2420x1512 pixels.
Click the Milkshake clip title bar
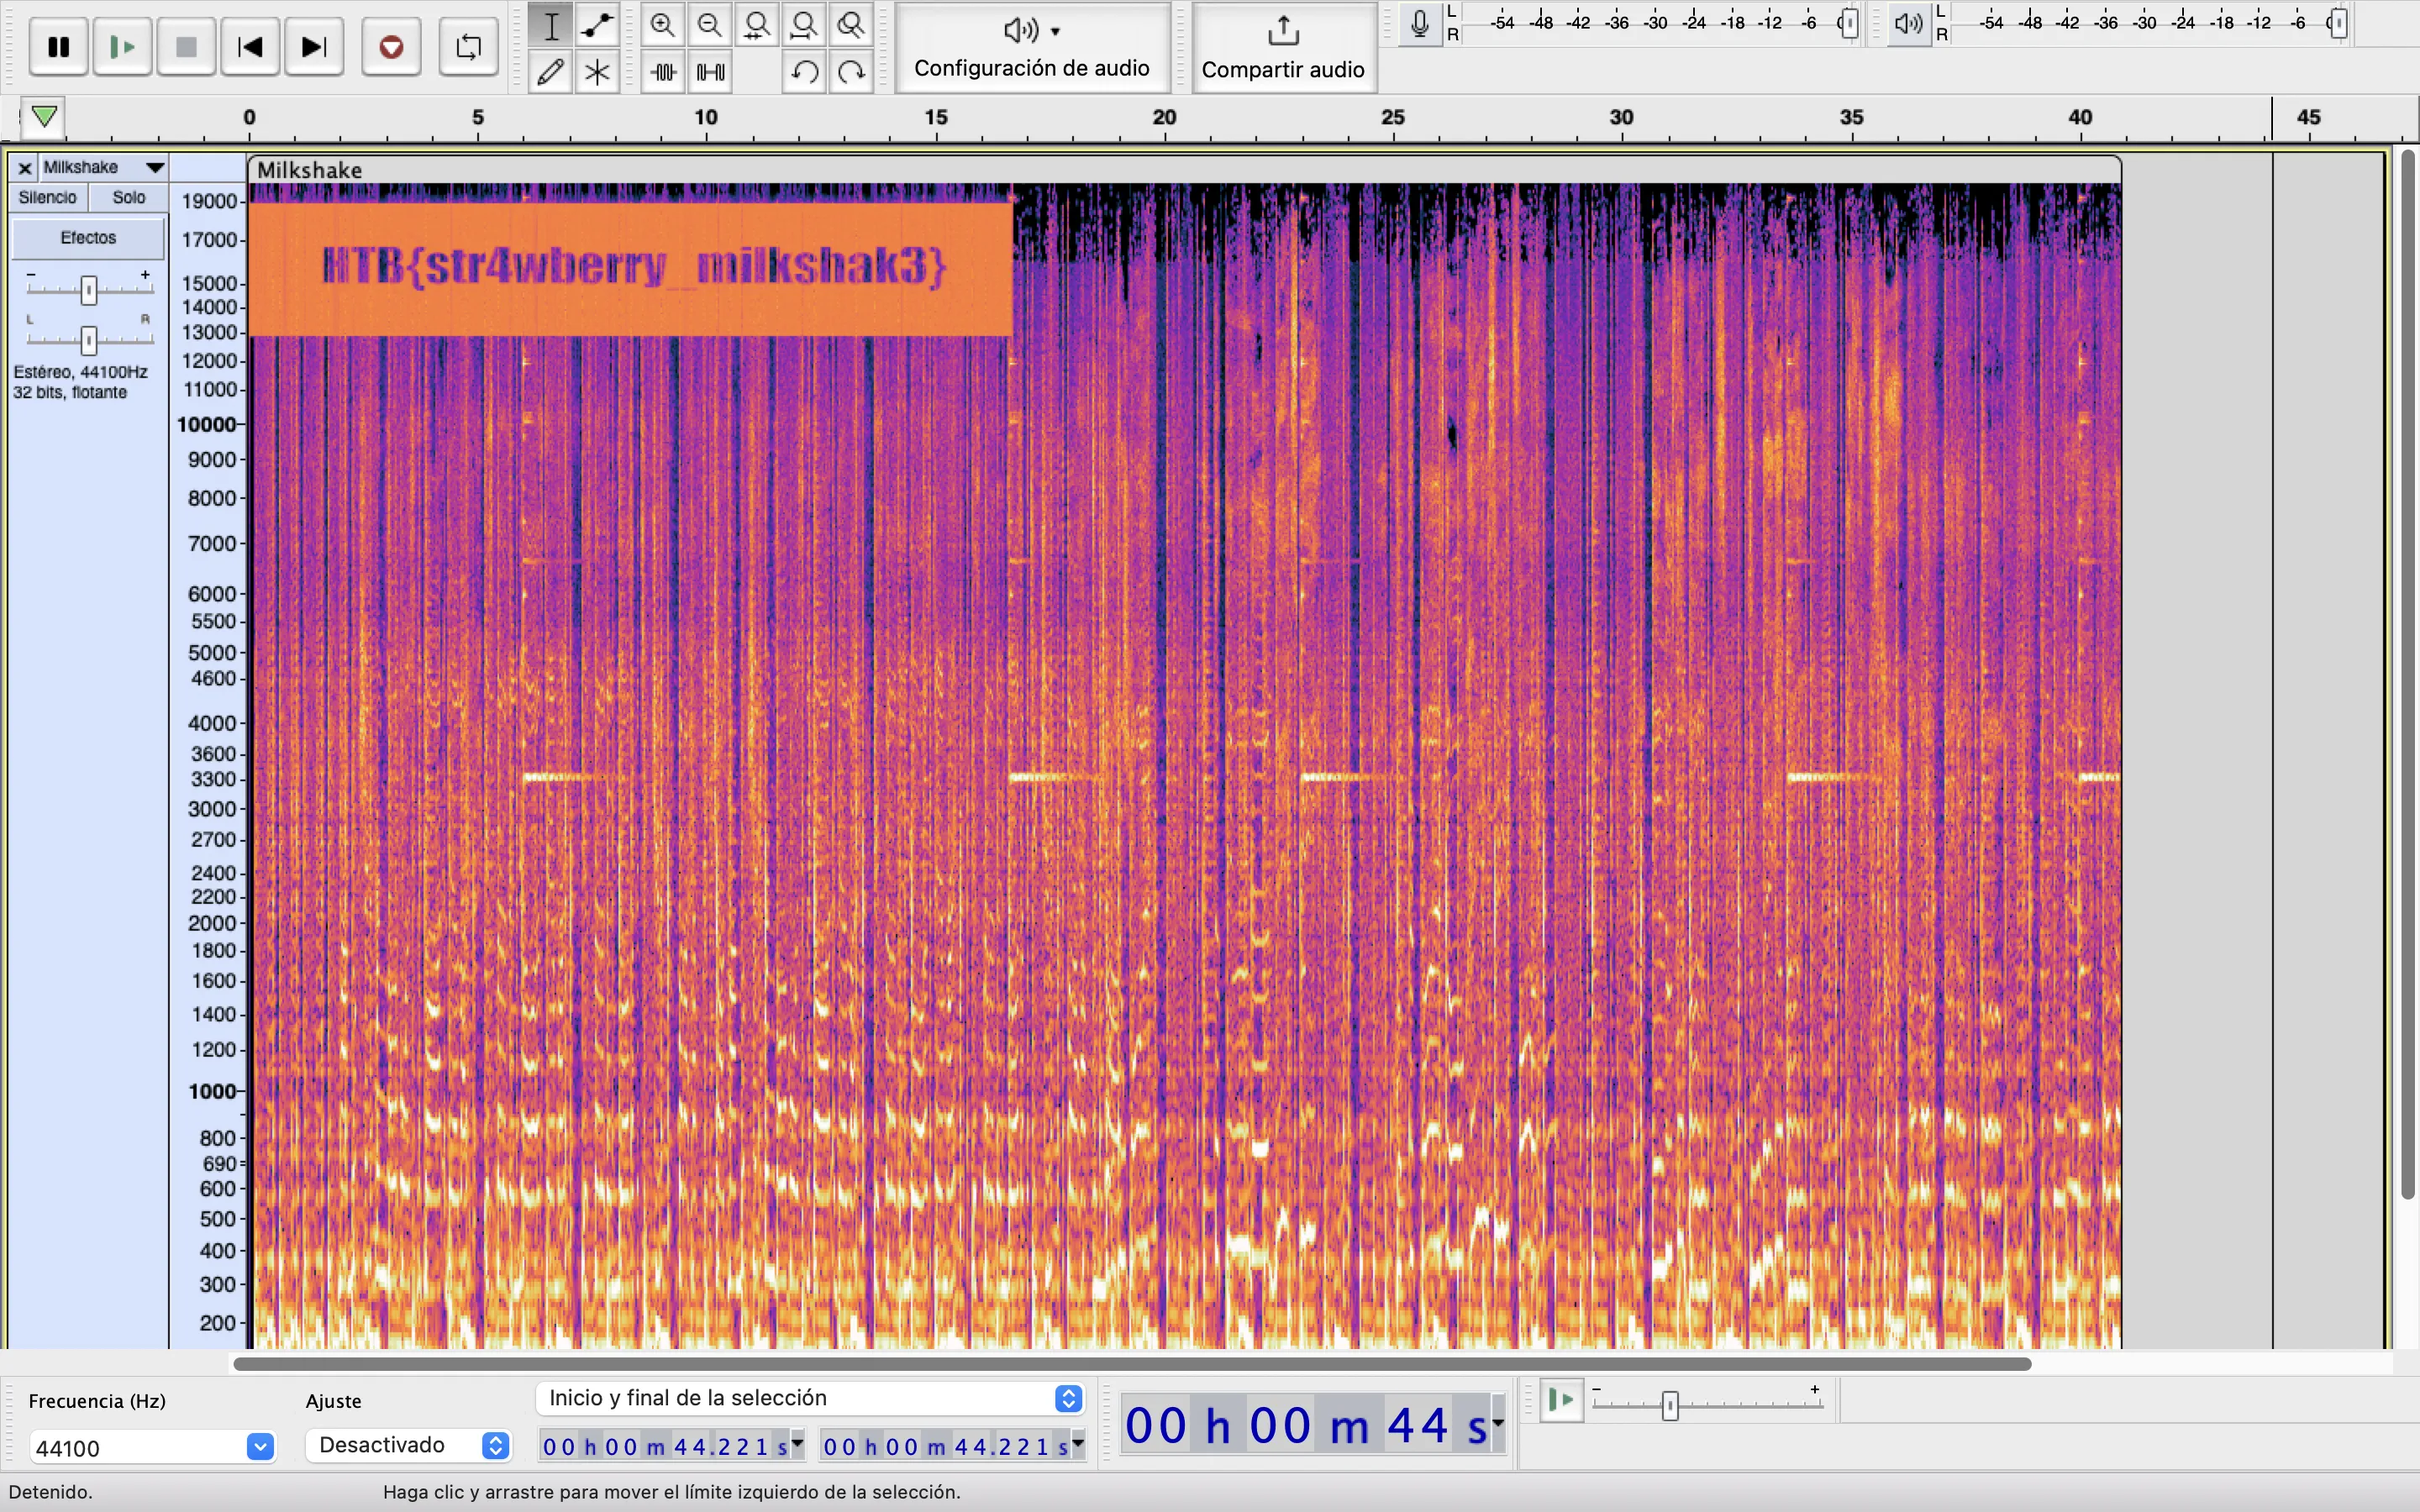point(1184,170)
